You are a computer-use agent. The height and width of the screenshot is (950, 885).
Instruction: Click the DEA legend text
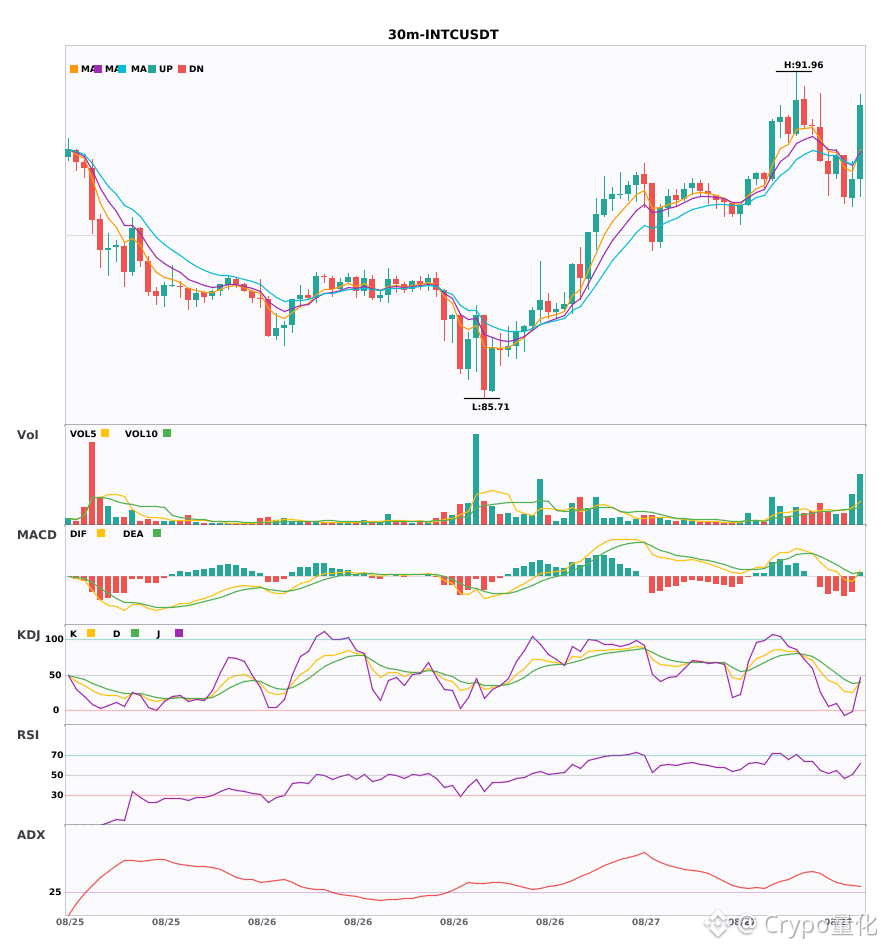[x=133, y=534]
